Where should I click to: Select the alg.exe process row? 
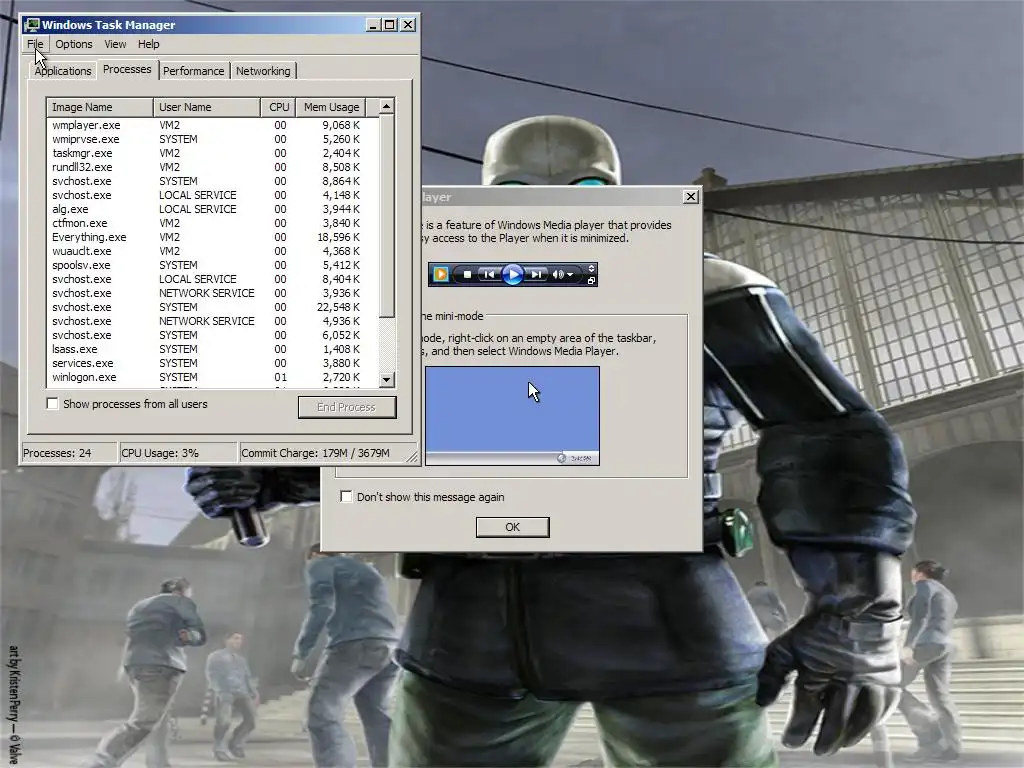coord(213,209)
